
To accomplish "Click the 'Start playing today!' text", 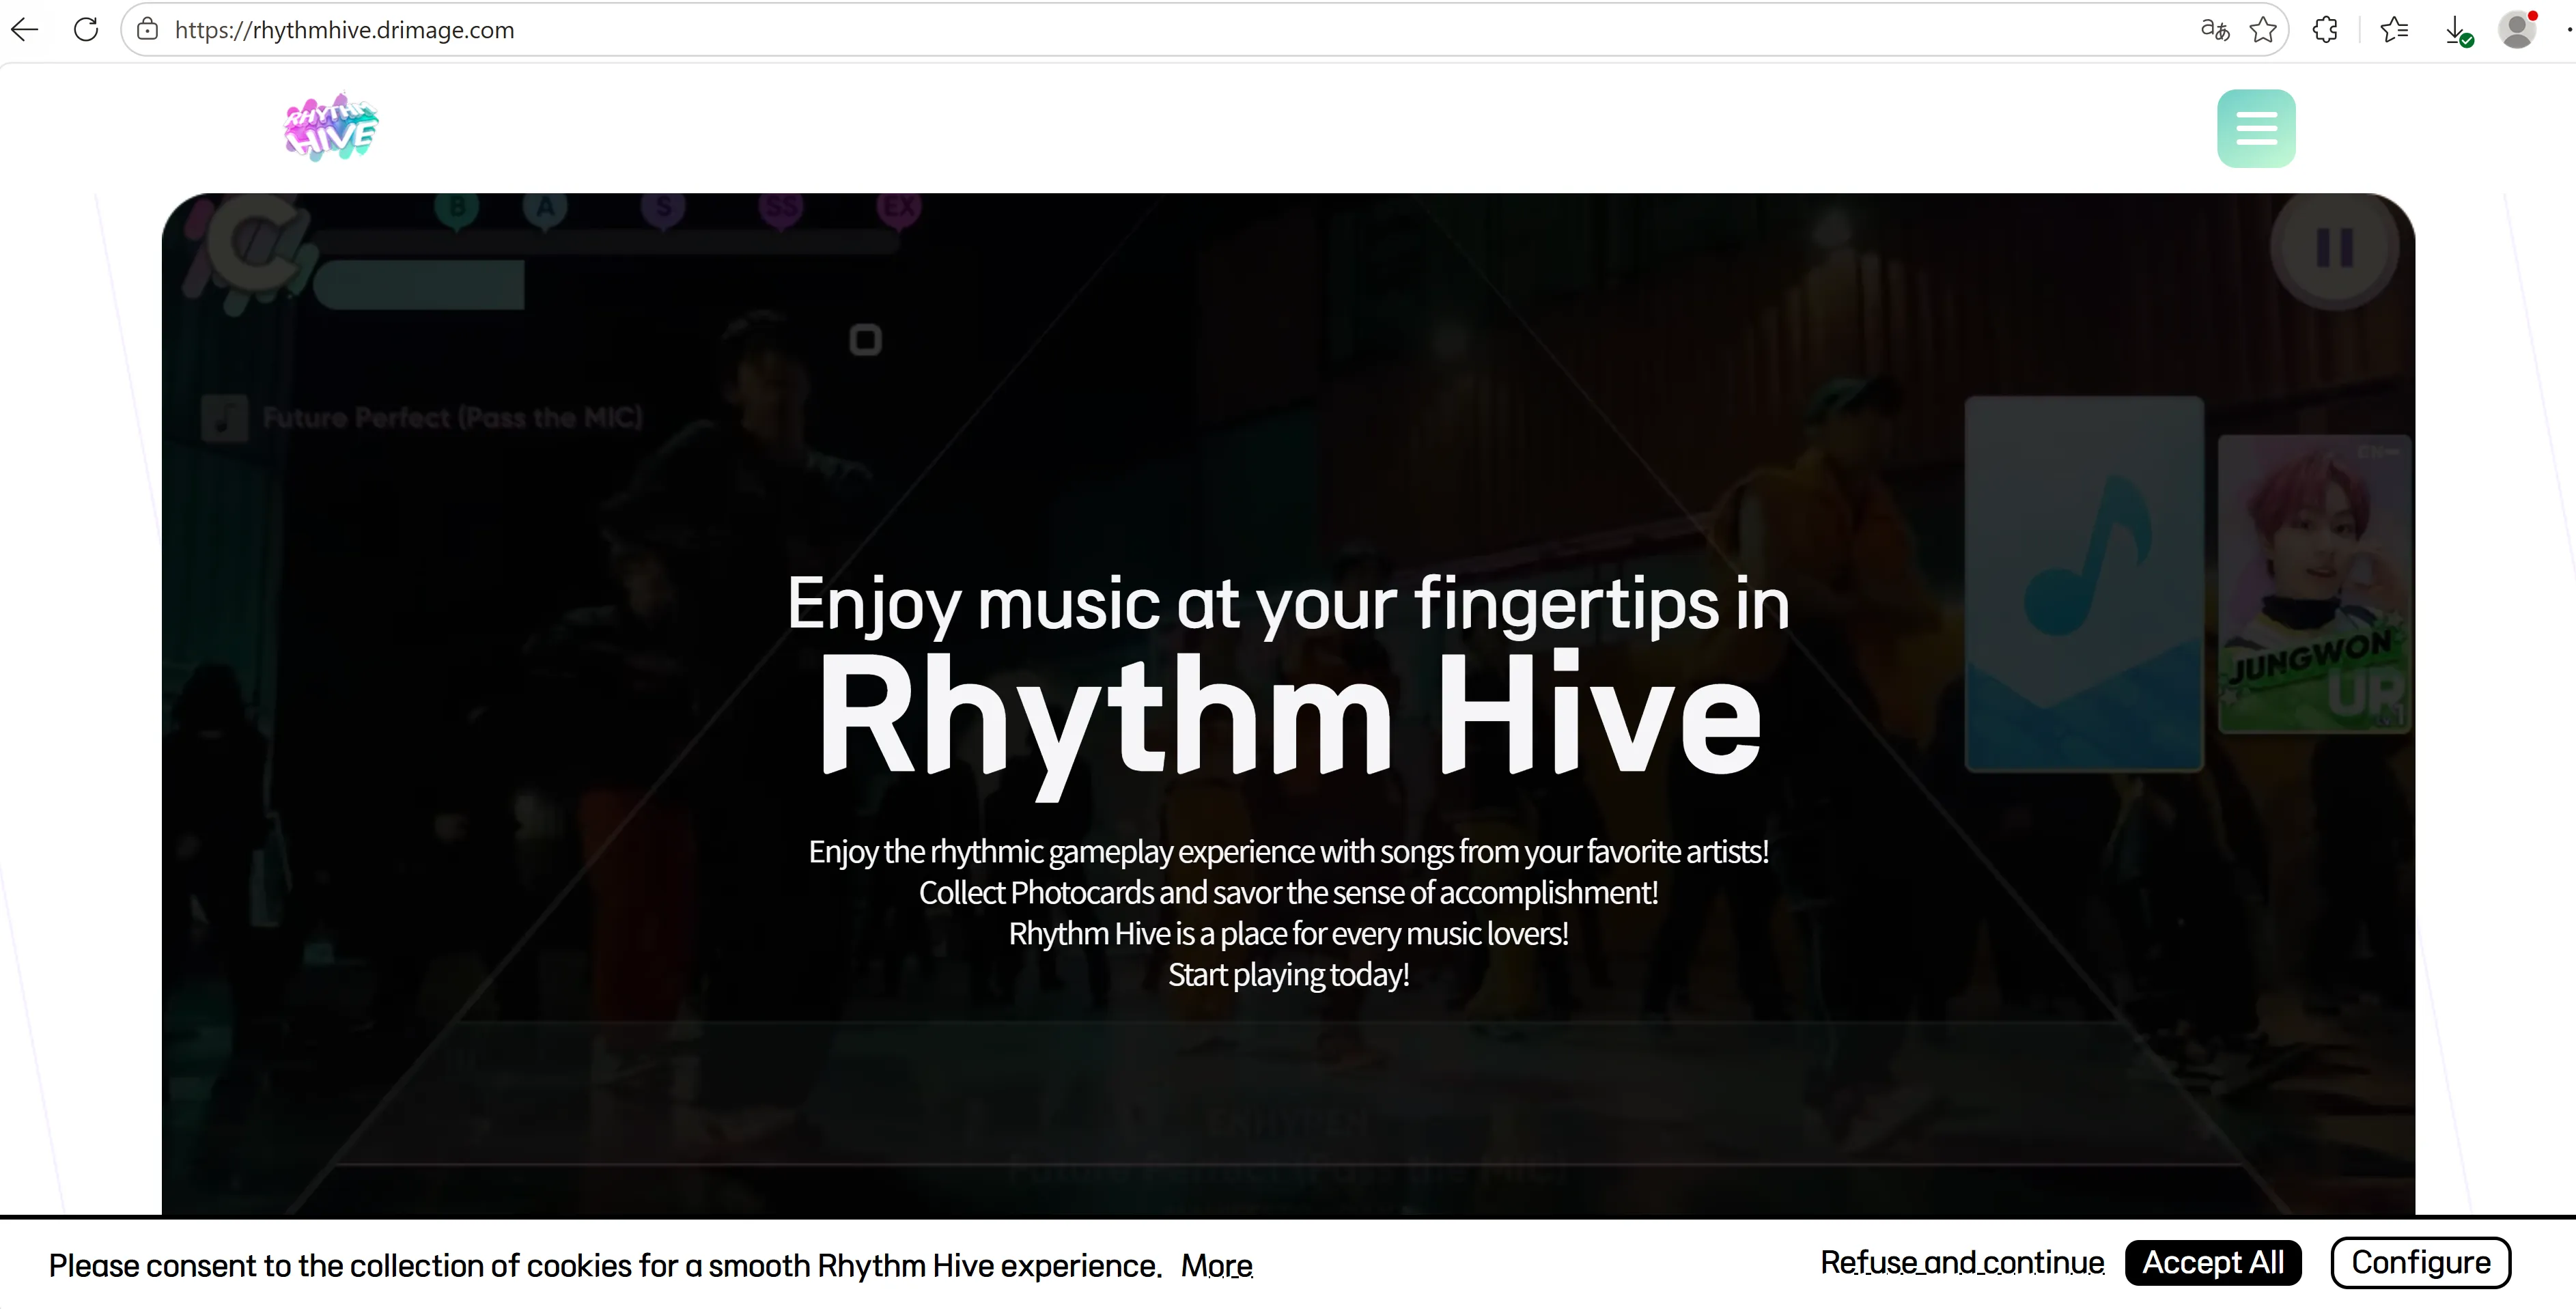I will [x=1288, y=974].
